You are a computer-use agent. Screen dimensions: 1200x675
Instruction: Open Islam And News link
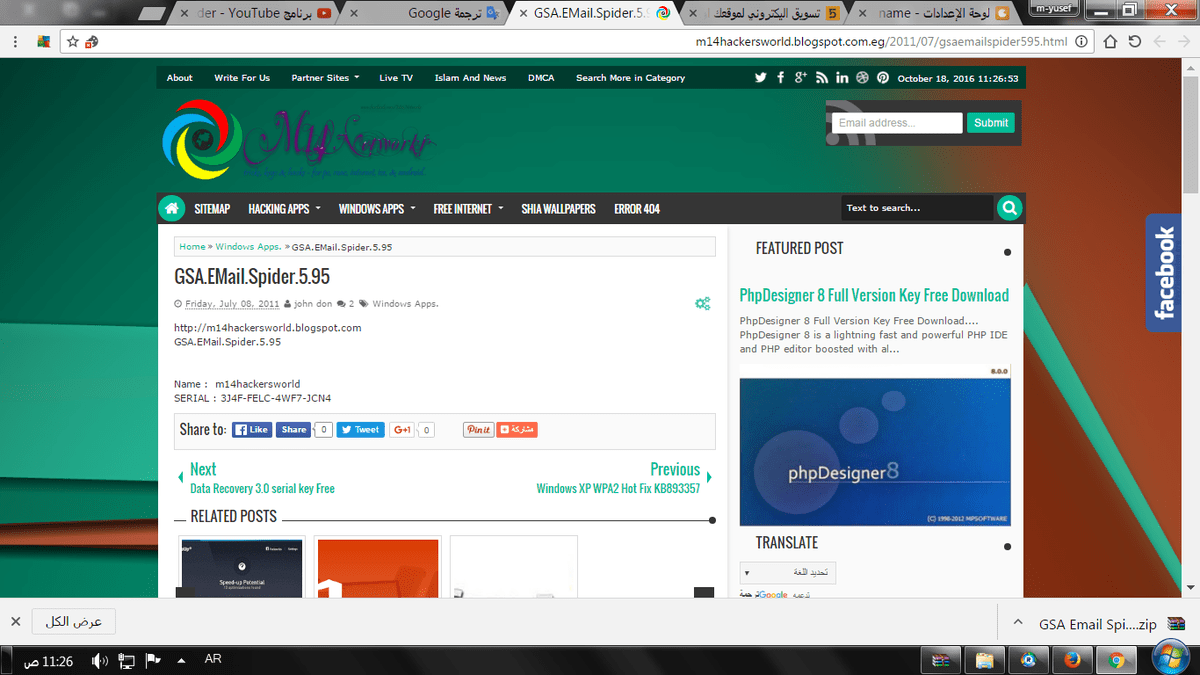(x=470, y=78)
